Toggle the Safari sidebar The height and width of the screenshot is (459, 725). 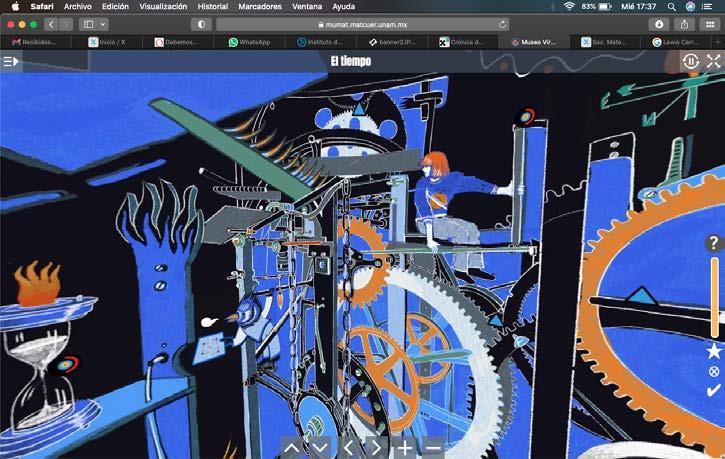click(x=89, y=24)
